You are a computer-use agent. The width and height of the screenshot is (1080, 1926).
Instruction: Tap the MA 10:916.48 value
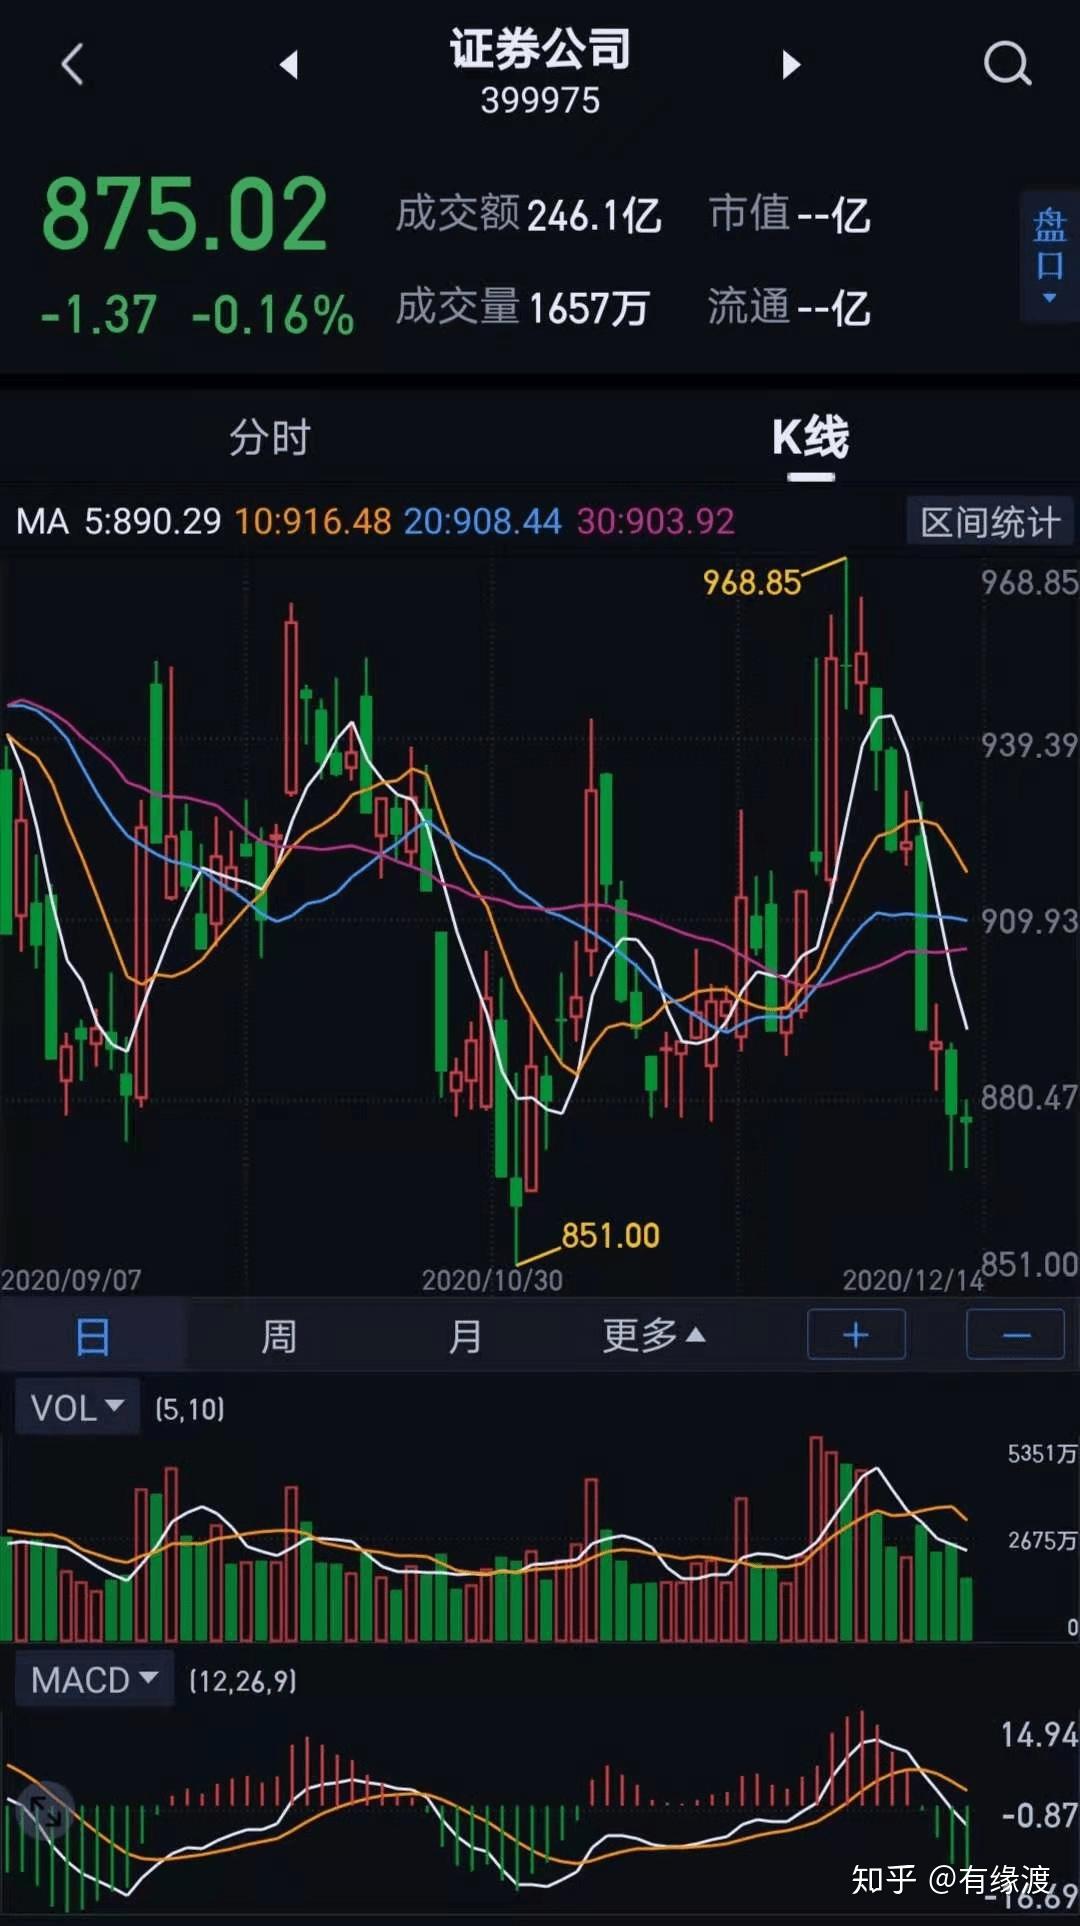coord(313,521)
